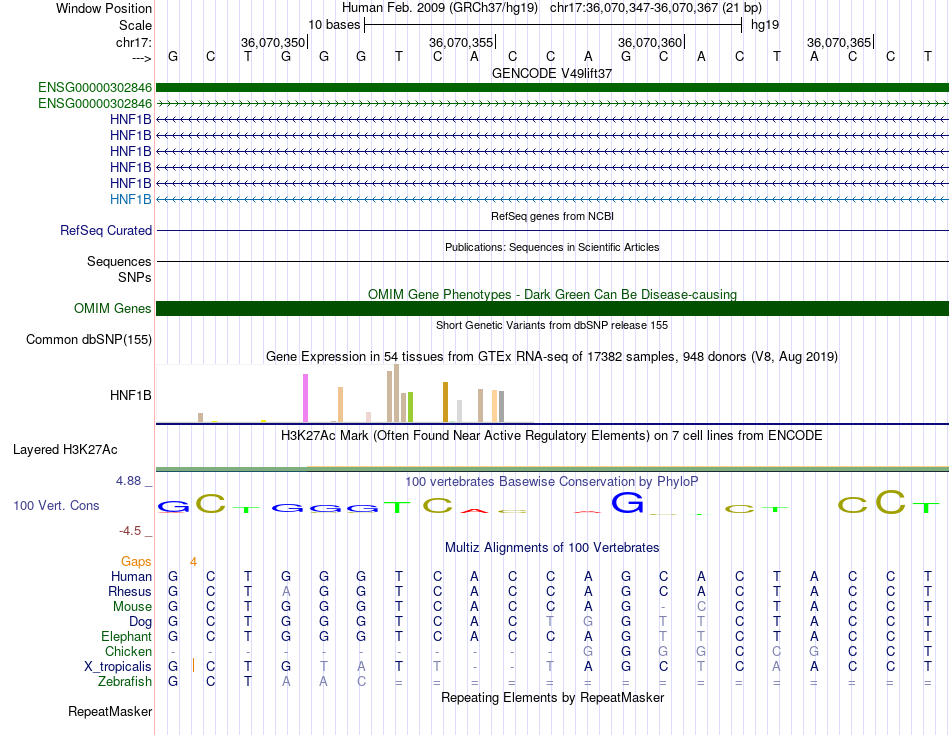
Task: Select the Elephant alignment row label
Action: [126, 637]
